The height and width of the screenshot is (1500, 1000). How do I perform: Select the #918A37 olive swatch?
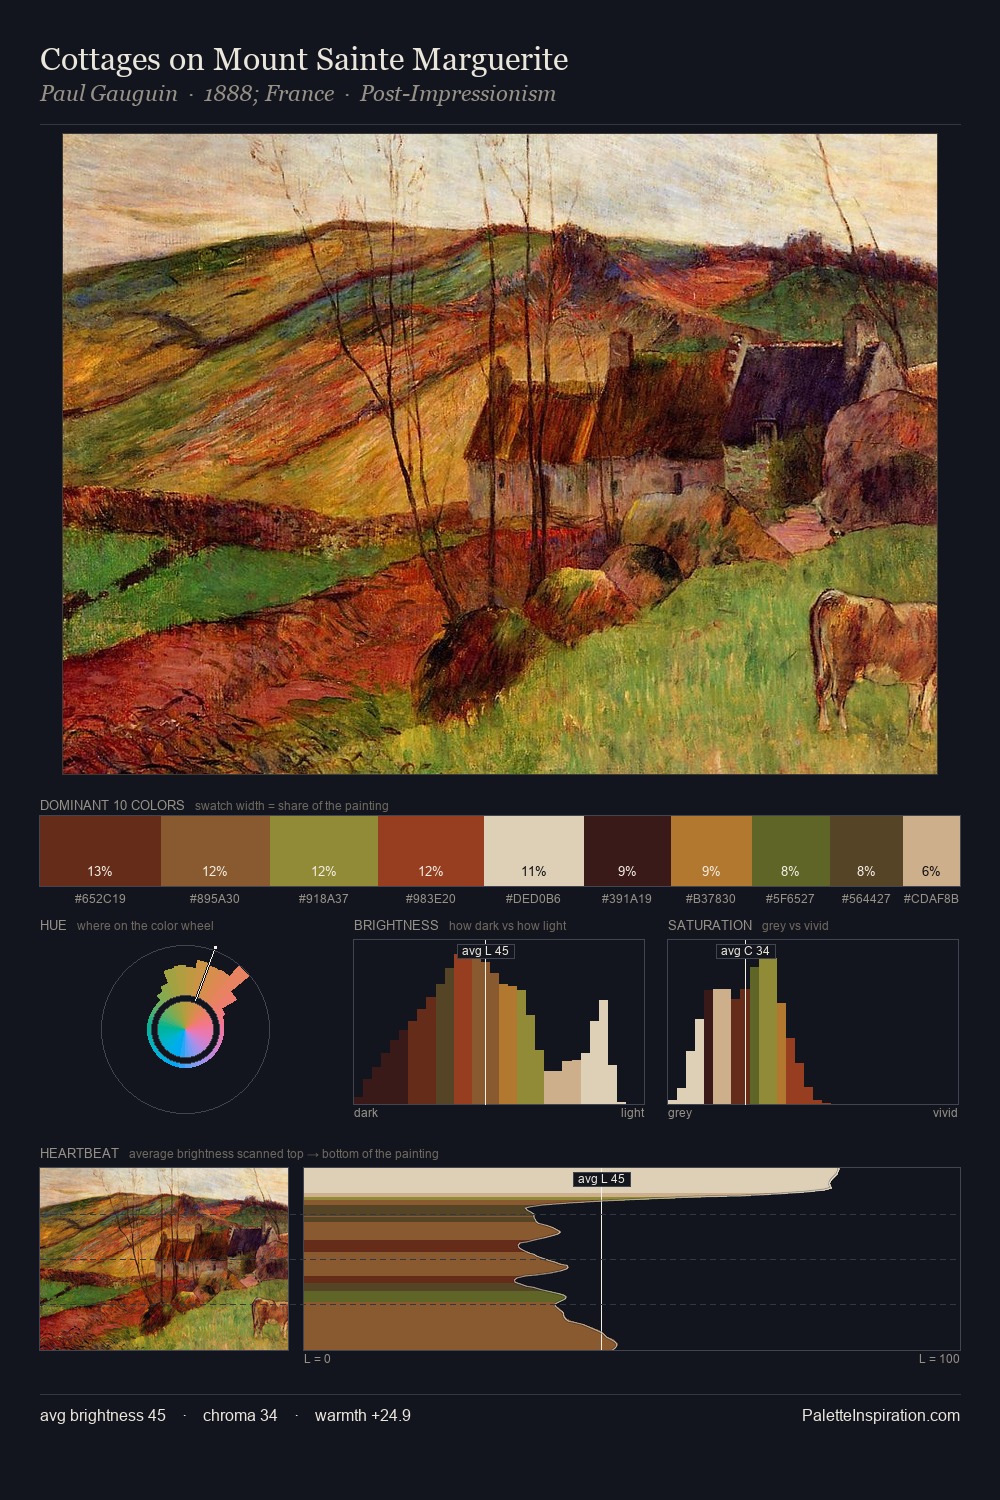(324, 851)
